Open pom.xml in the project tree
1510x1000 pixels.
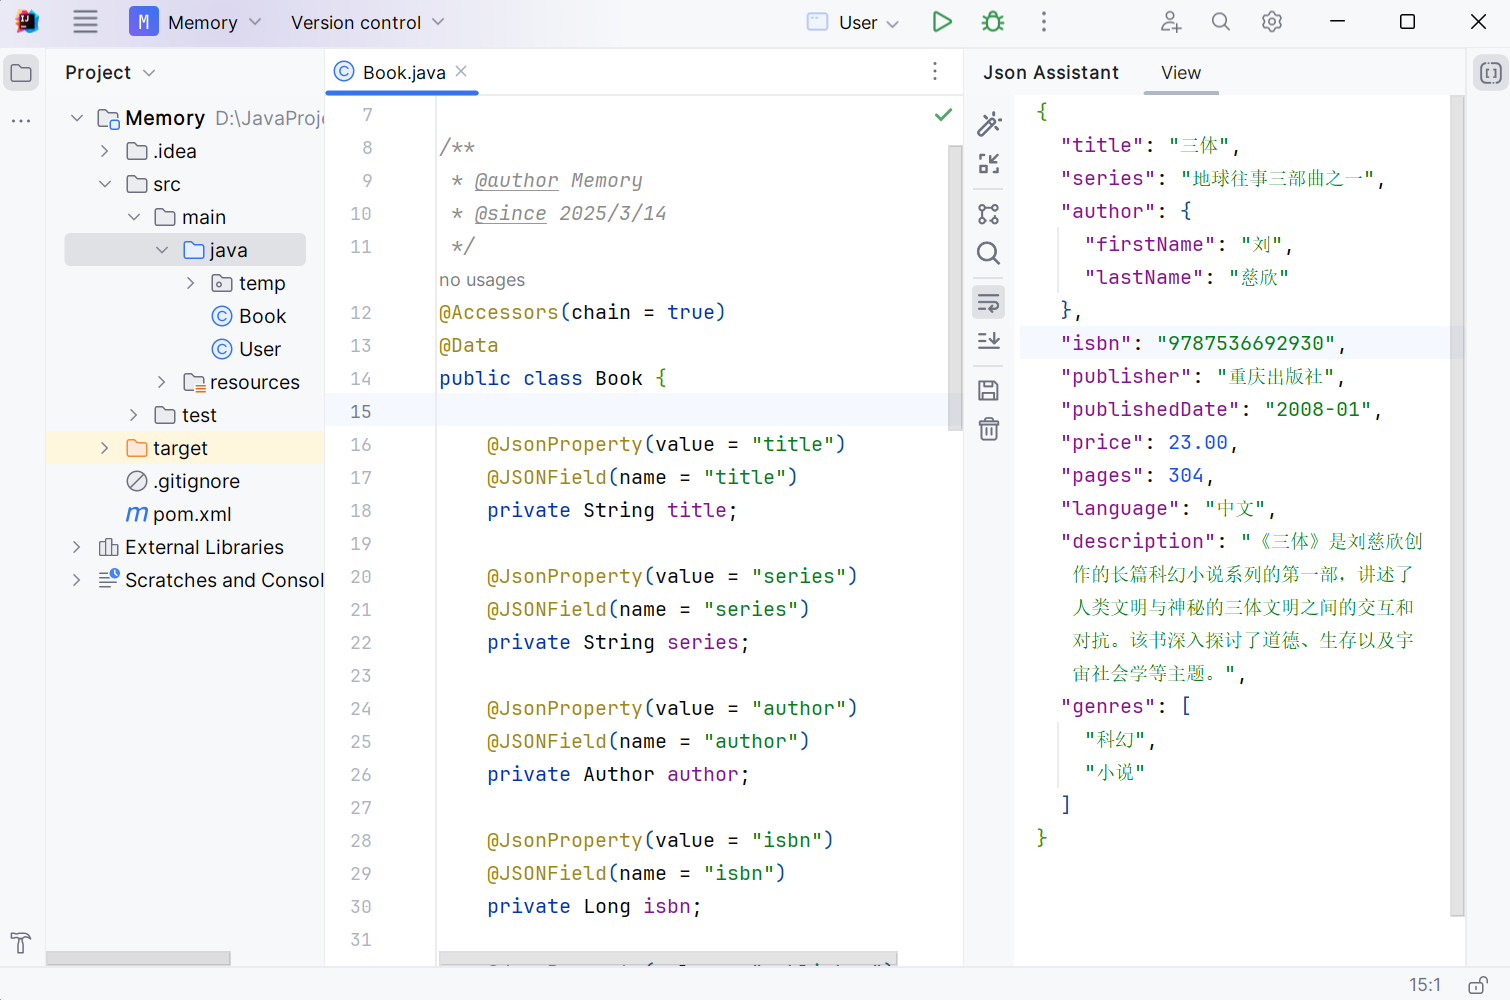(191, 514)
